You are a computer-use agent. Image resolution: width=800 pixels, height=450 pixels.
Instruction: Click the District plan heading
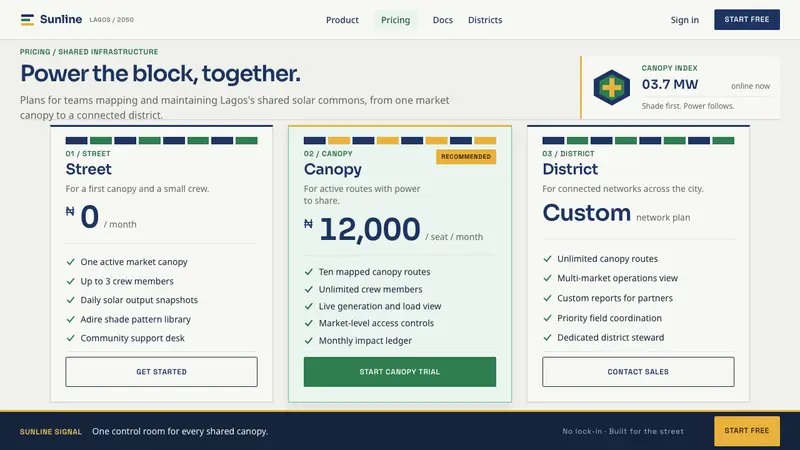click(x=570, y=169)
